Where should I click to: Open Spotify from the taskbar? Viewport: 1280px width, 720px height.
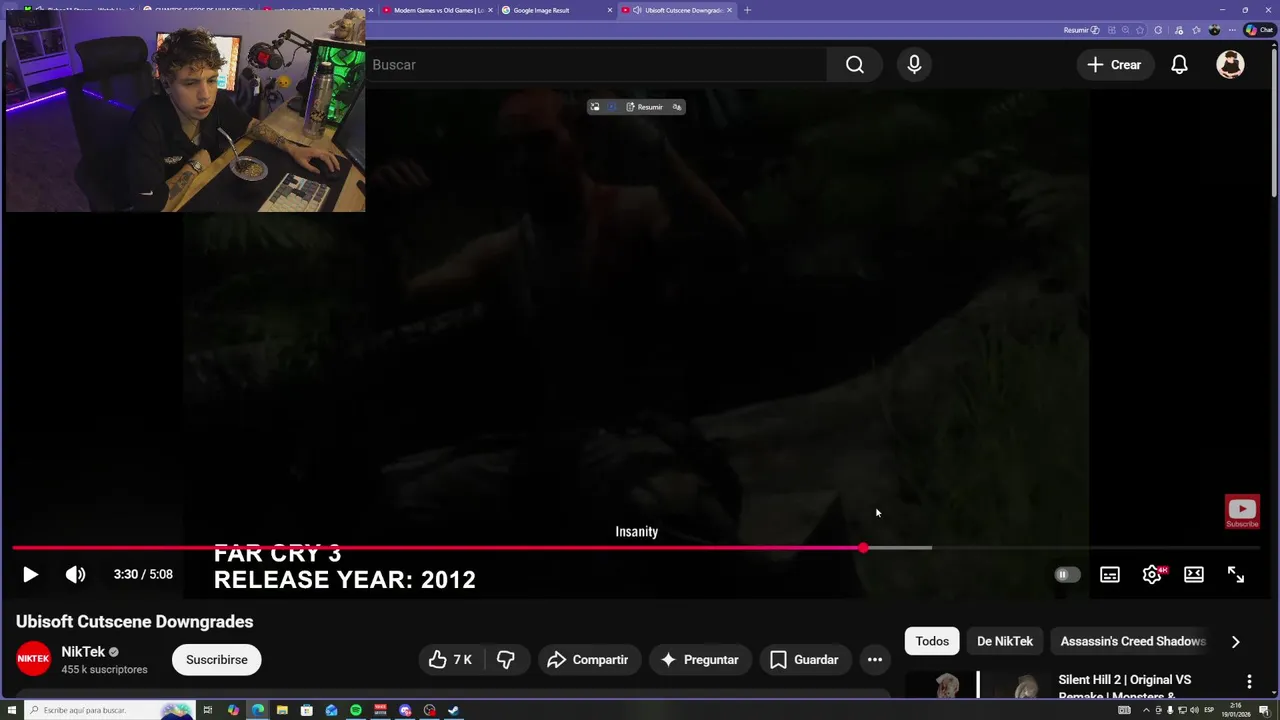[356, 711]
